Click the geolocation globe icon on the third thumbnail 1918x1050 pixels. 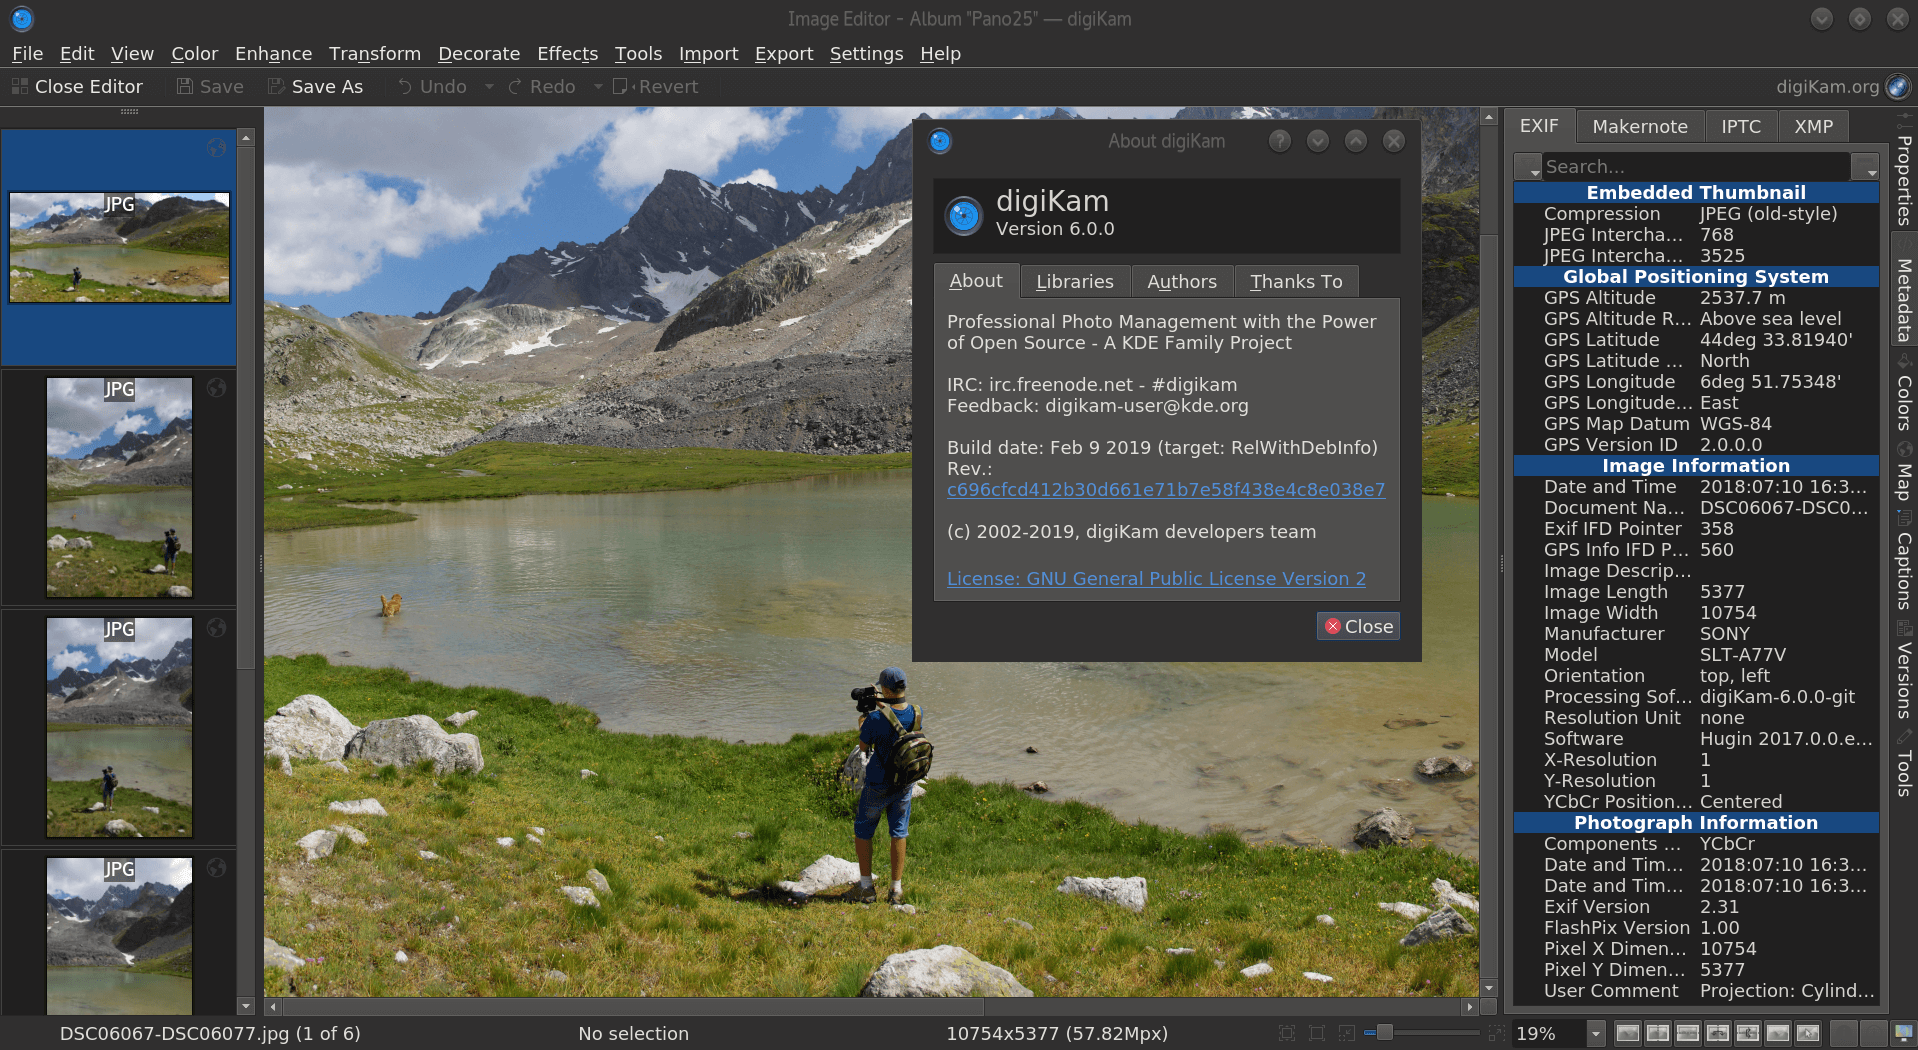click(216, 628)
